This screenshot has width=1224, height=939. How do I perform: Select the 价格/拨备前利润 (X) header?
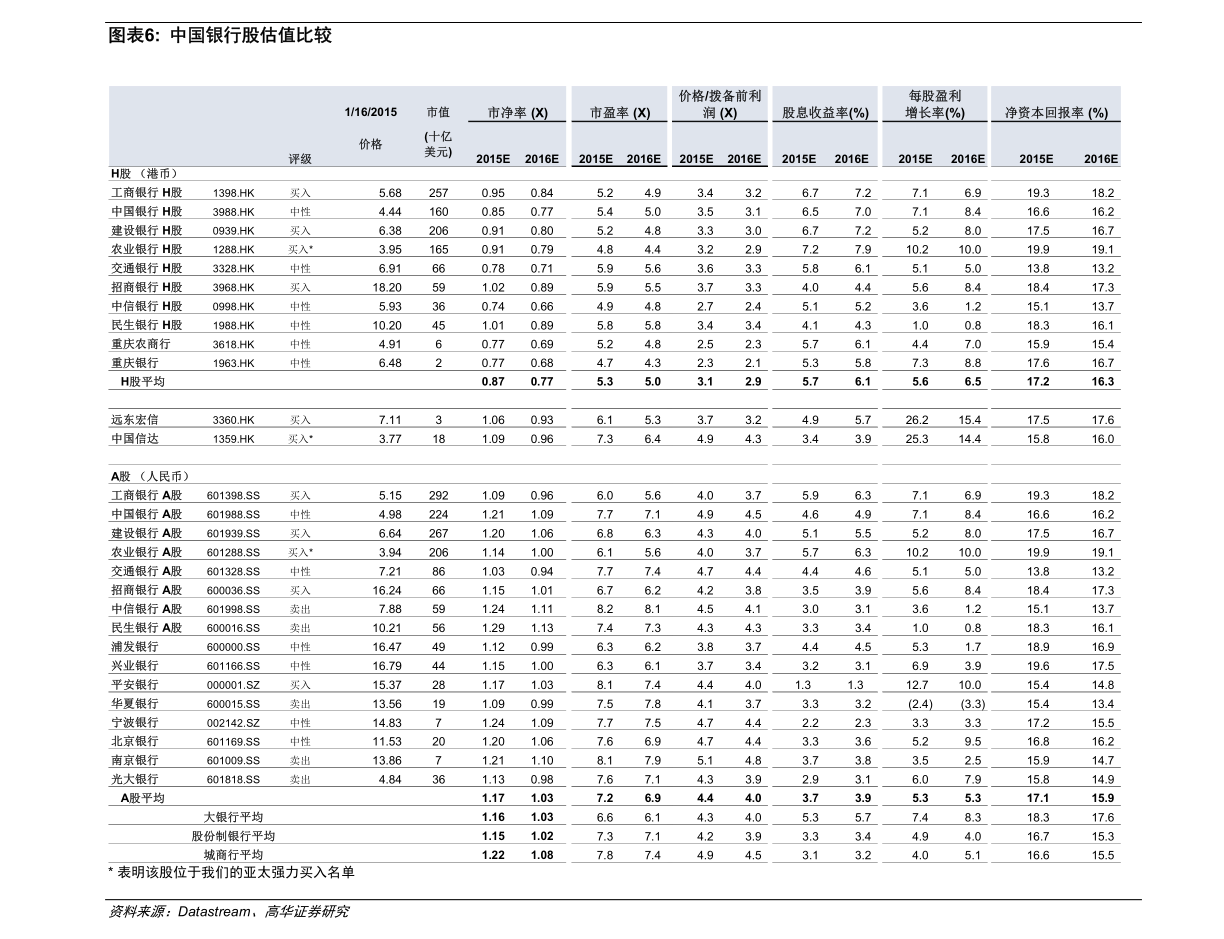720,105
